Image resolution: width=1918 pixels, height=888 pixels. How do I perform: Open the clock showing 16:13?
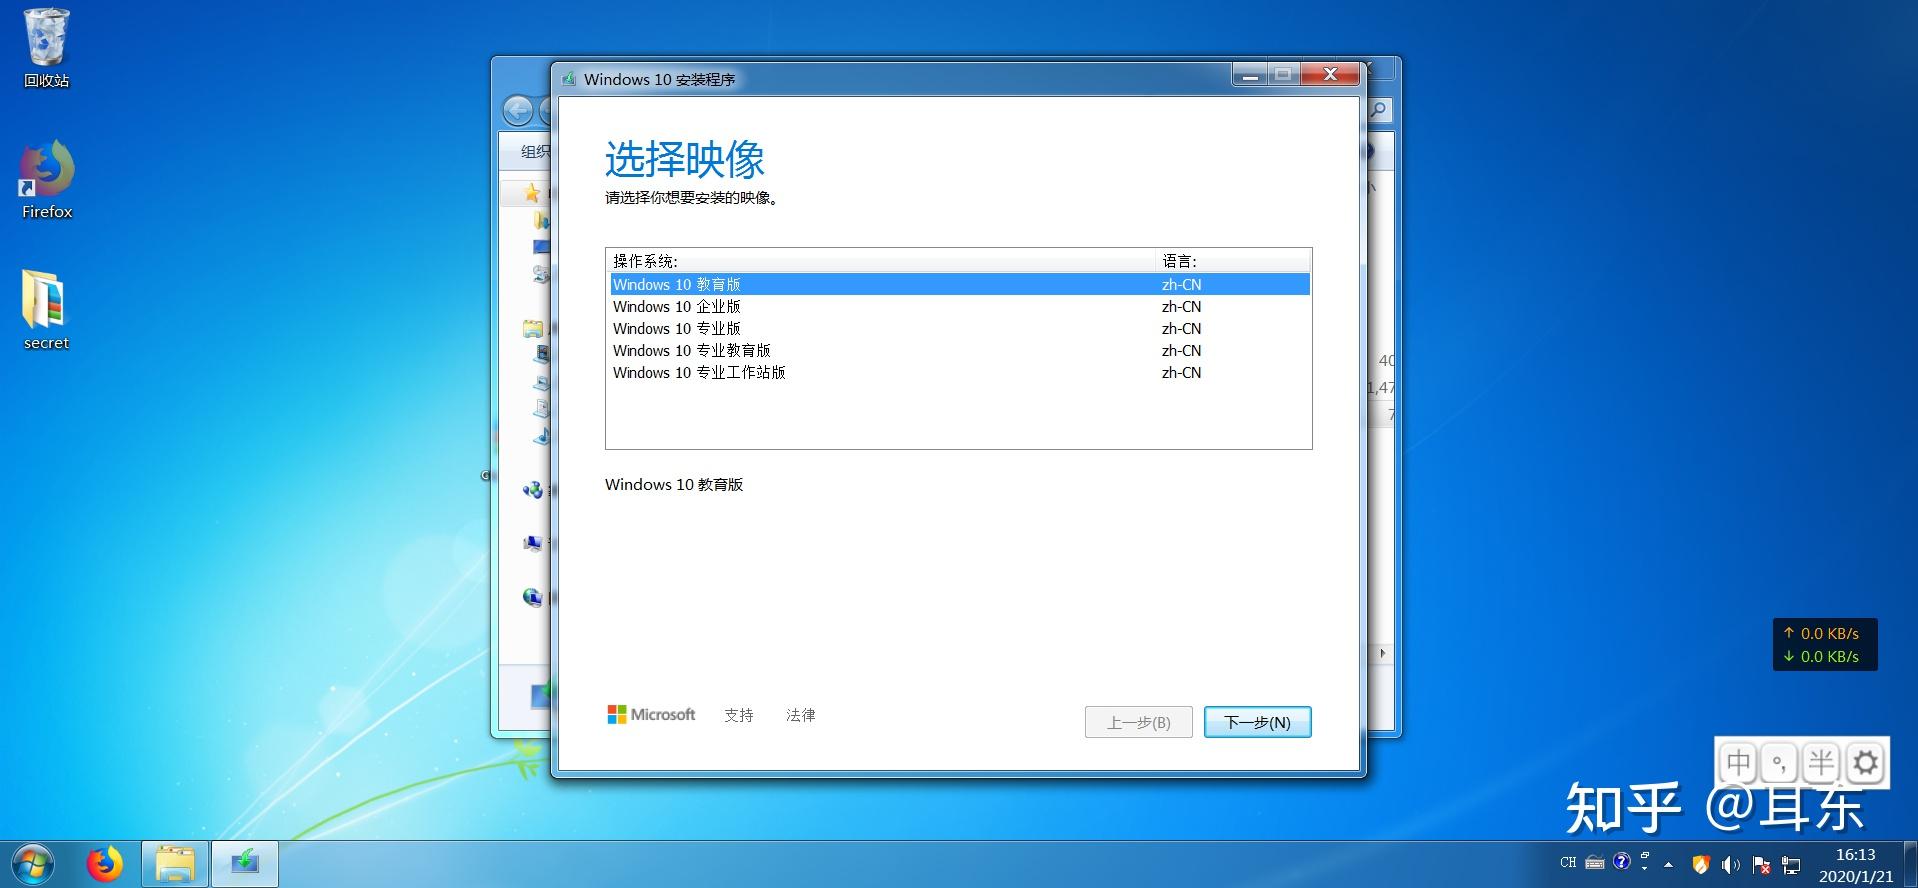click(x=1856, y=865)
